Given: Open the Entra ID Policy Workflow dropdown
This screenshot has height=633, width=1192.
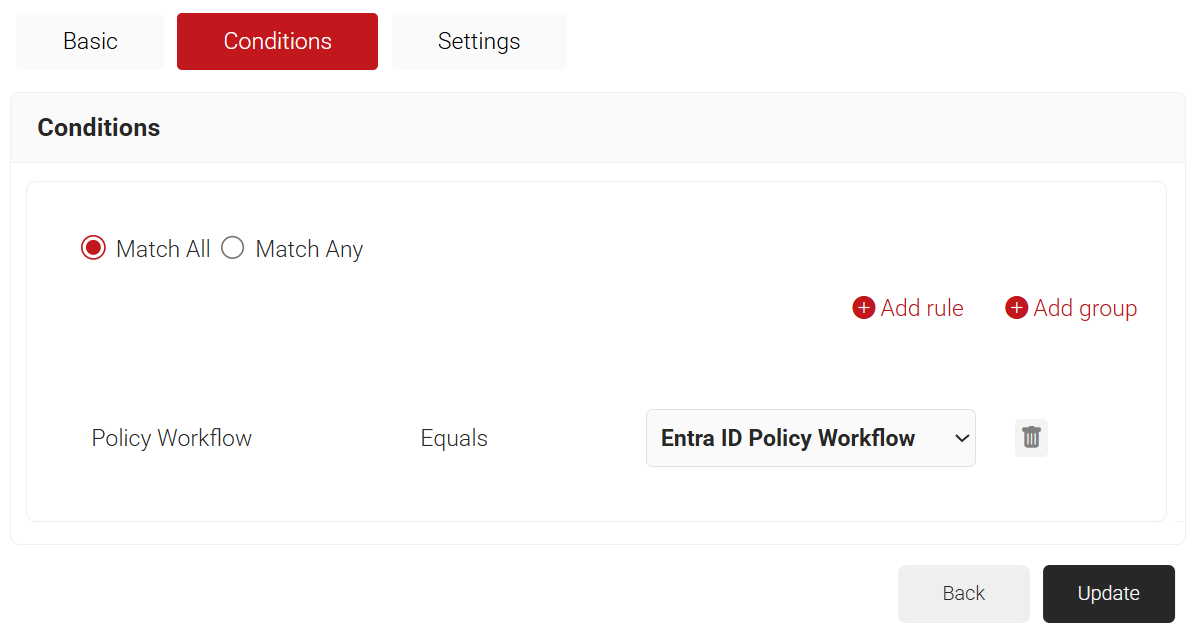Looking at the screenshot, I should click(810, 438).
